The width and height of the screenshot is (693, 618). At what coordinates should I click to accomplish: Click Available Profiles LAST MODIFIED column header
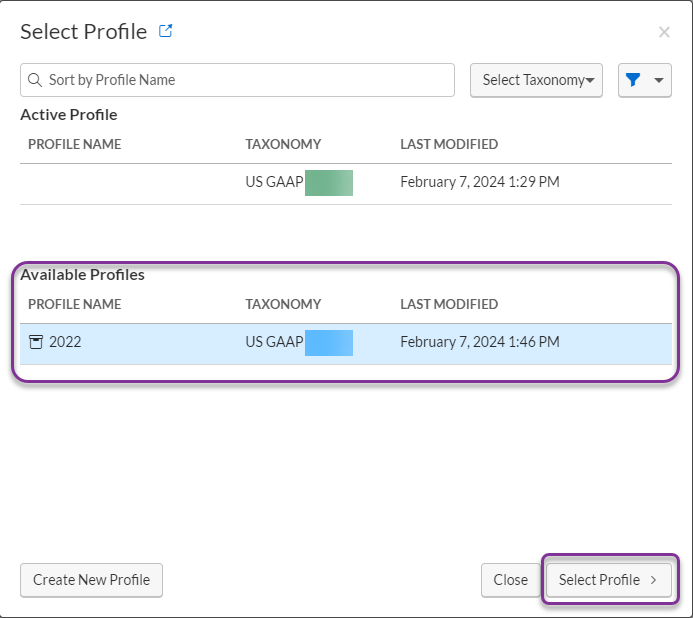449,304
